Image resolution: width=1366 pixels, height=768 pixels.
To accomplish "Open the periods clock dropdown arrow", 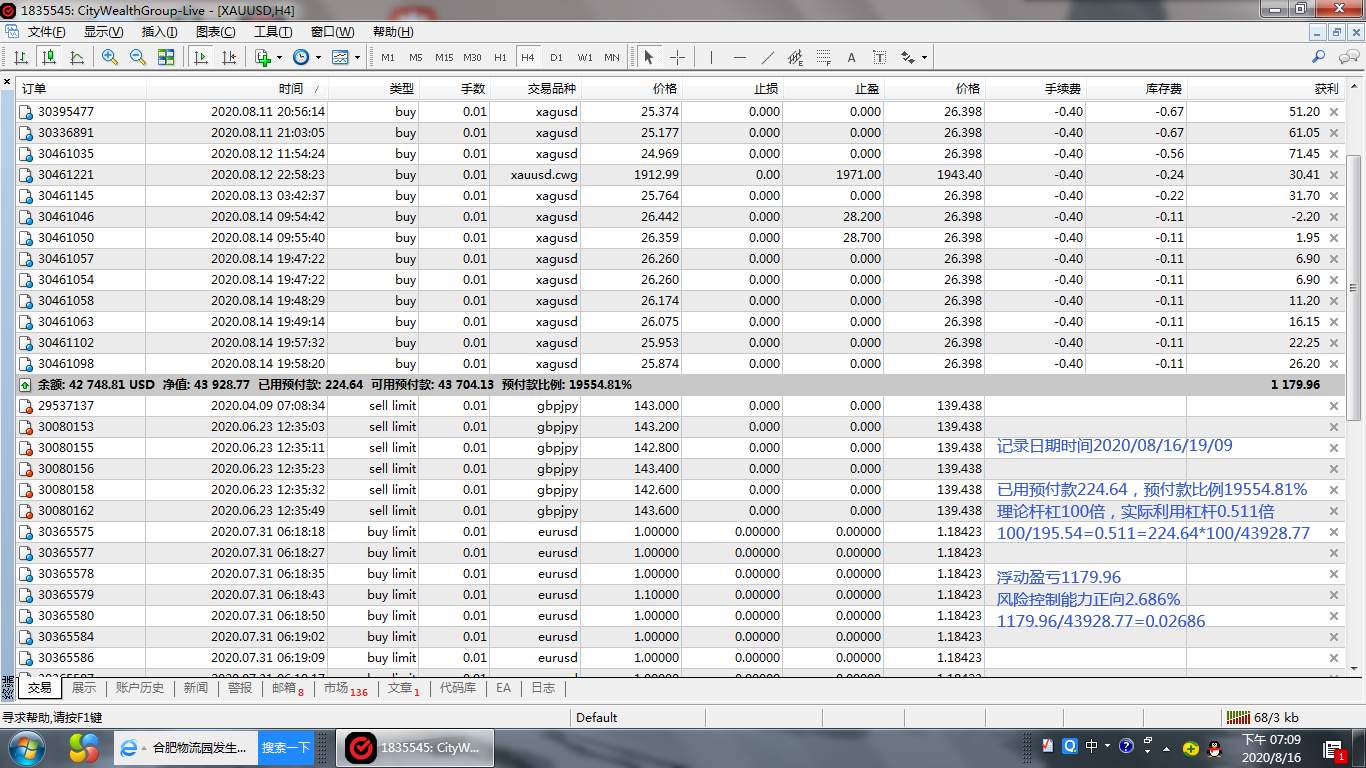I will [317, 58].
